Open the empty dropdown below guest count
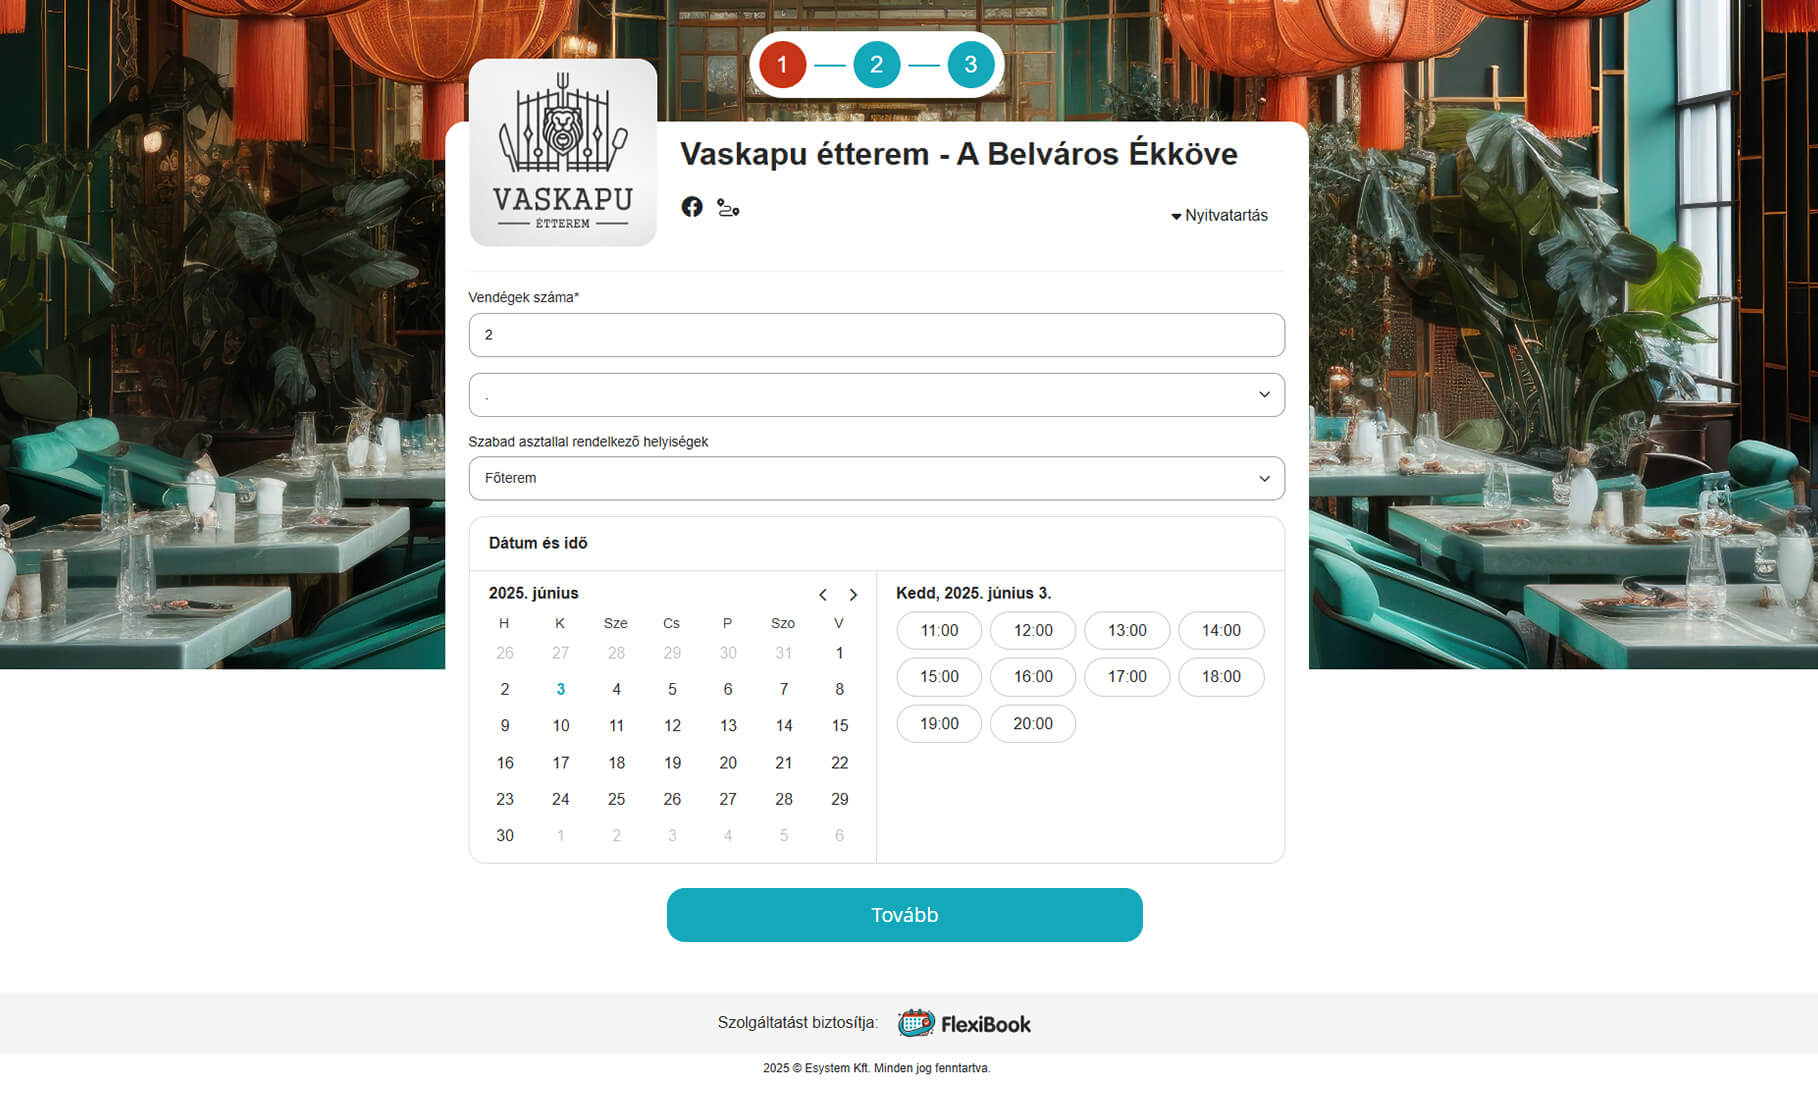Image resolution: width=1818 pixels, height=1101 pixels. pyautogui.click(x=876, y=395)
